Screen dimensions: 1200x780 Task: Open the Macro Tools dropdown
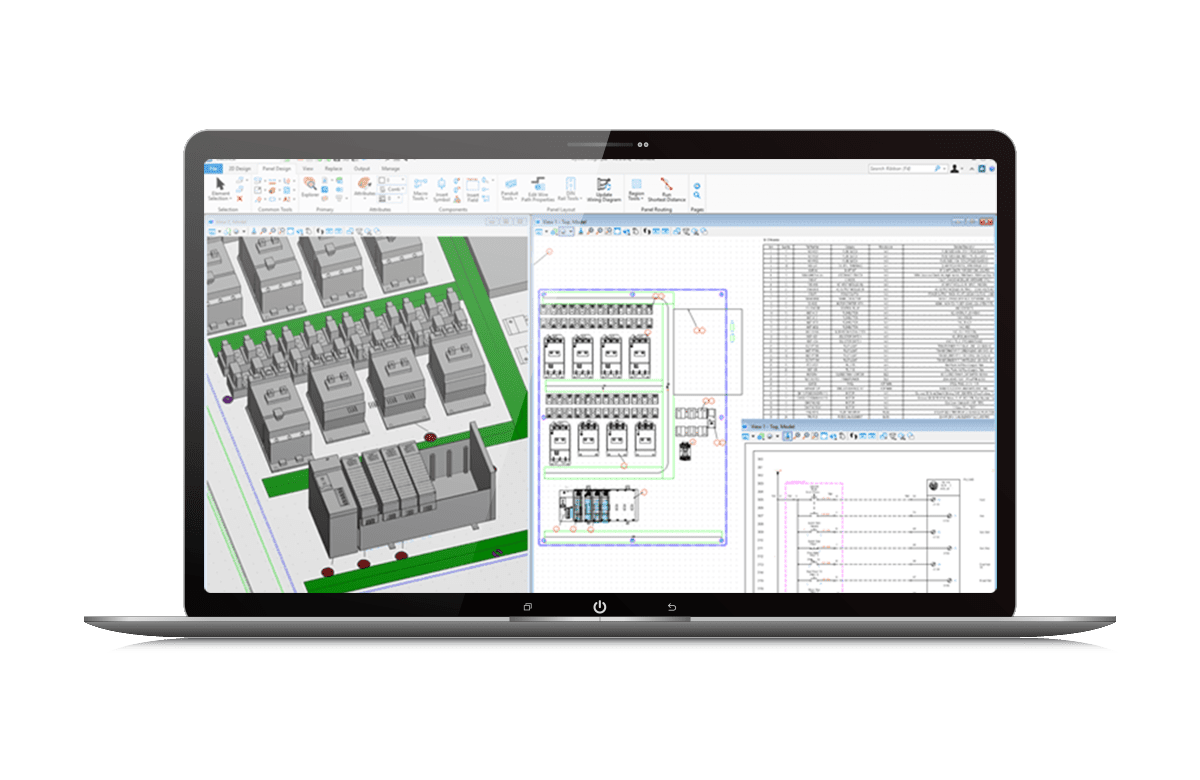click(x=418, y=186)
